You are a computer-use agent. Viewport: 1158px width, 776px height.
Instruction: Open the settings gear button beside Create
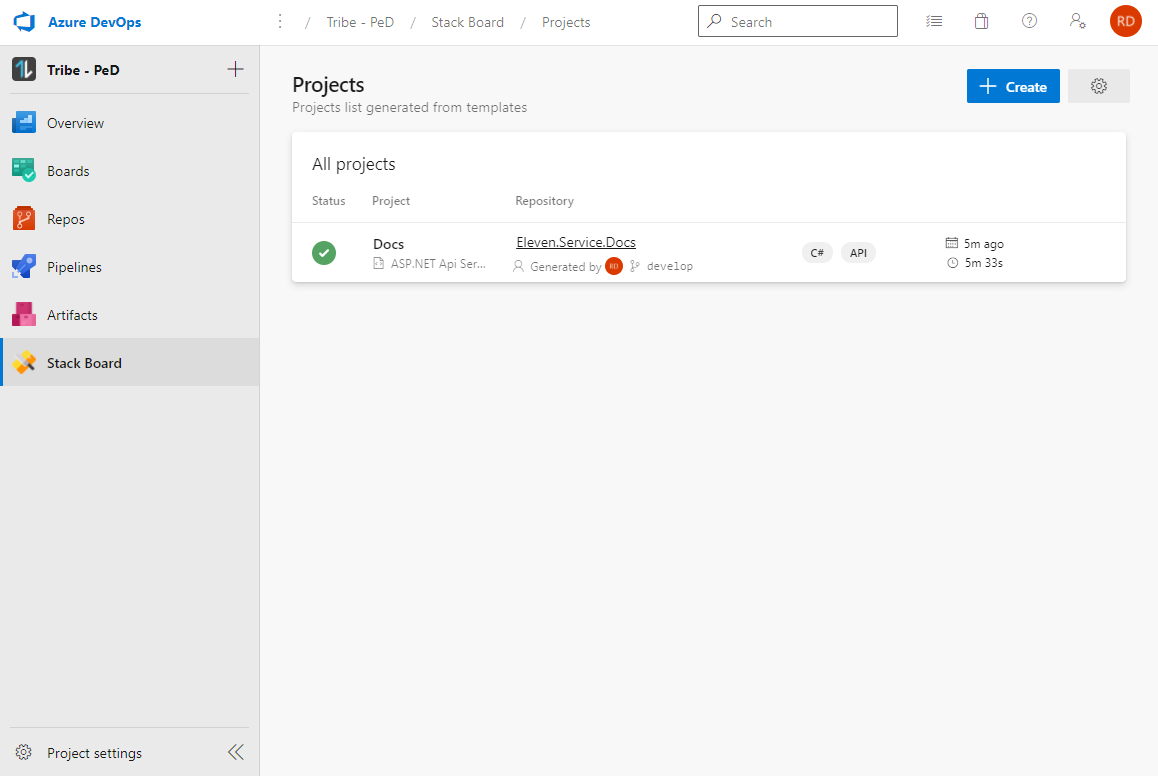tap(1098, 86)
